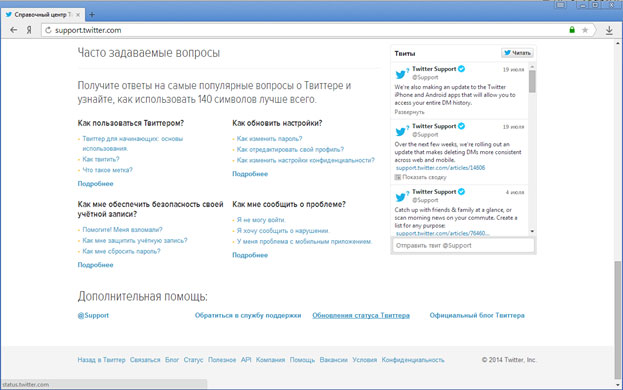Click Обратиться в службу поддержки link
Viewport: 623px width, 390px height.
tap(248, 315)
